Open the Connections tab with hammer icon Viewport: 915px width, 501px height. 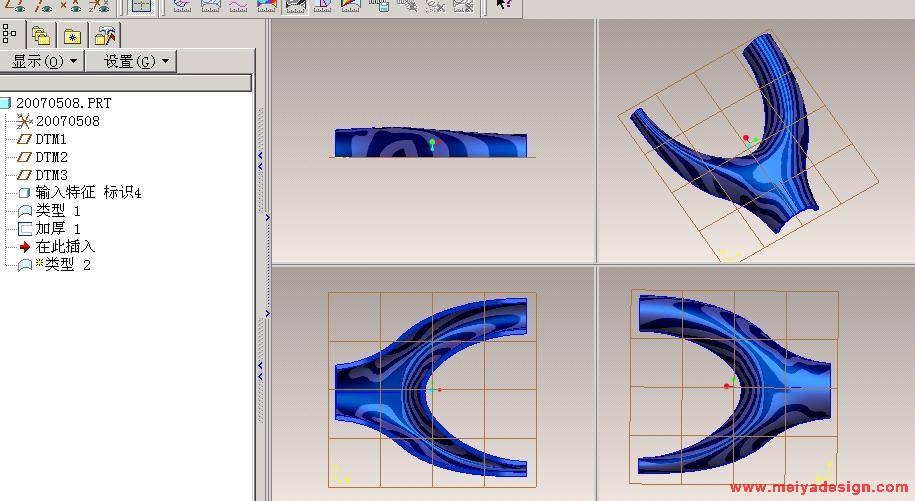[x=104, y=36]
